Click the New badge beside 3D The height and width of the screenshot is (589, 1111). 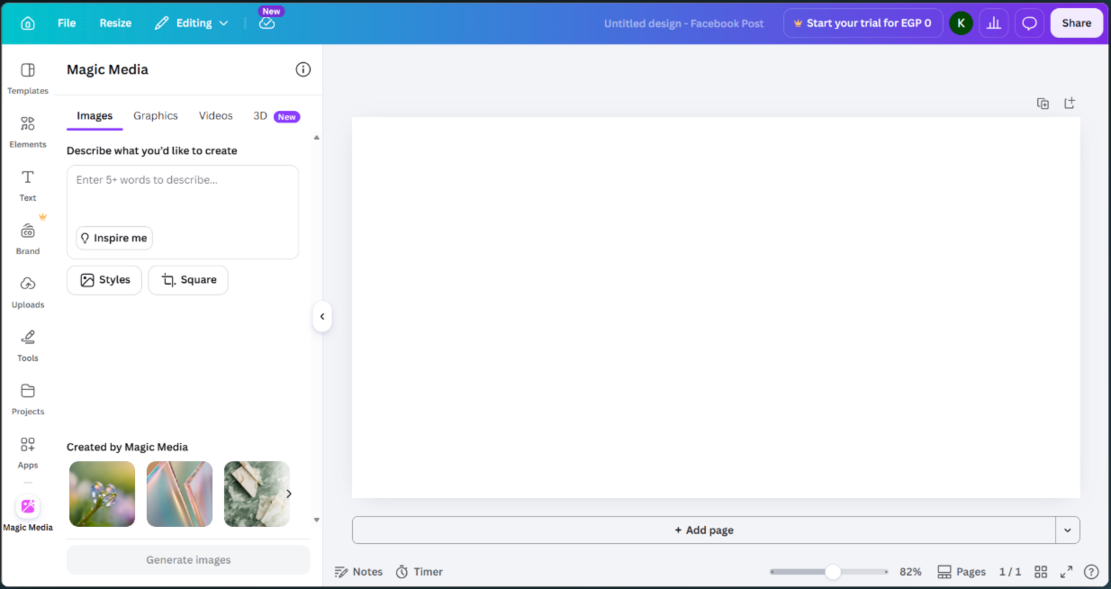tap(287, 117)
